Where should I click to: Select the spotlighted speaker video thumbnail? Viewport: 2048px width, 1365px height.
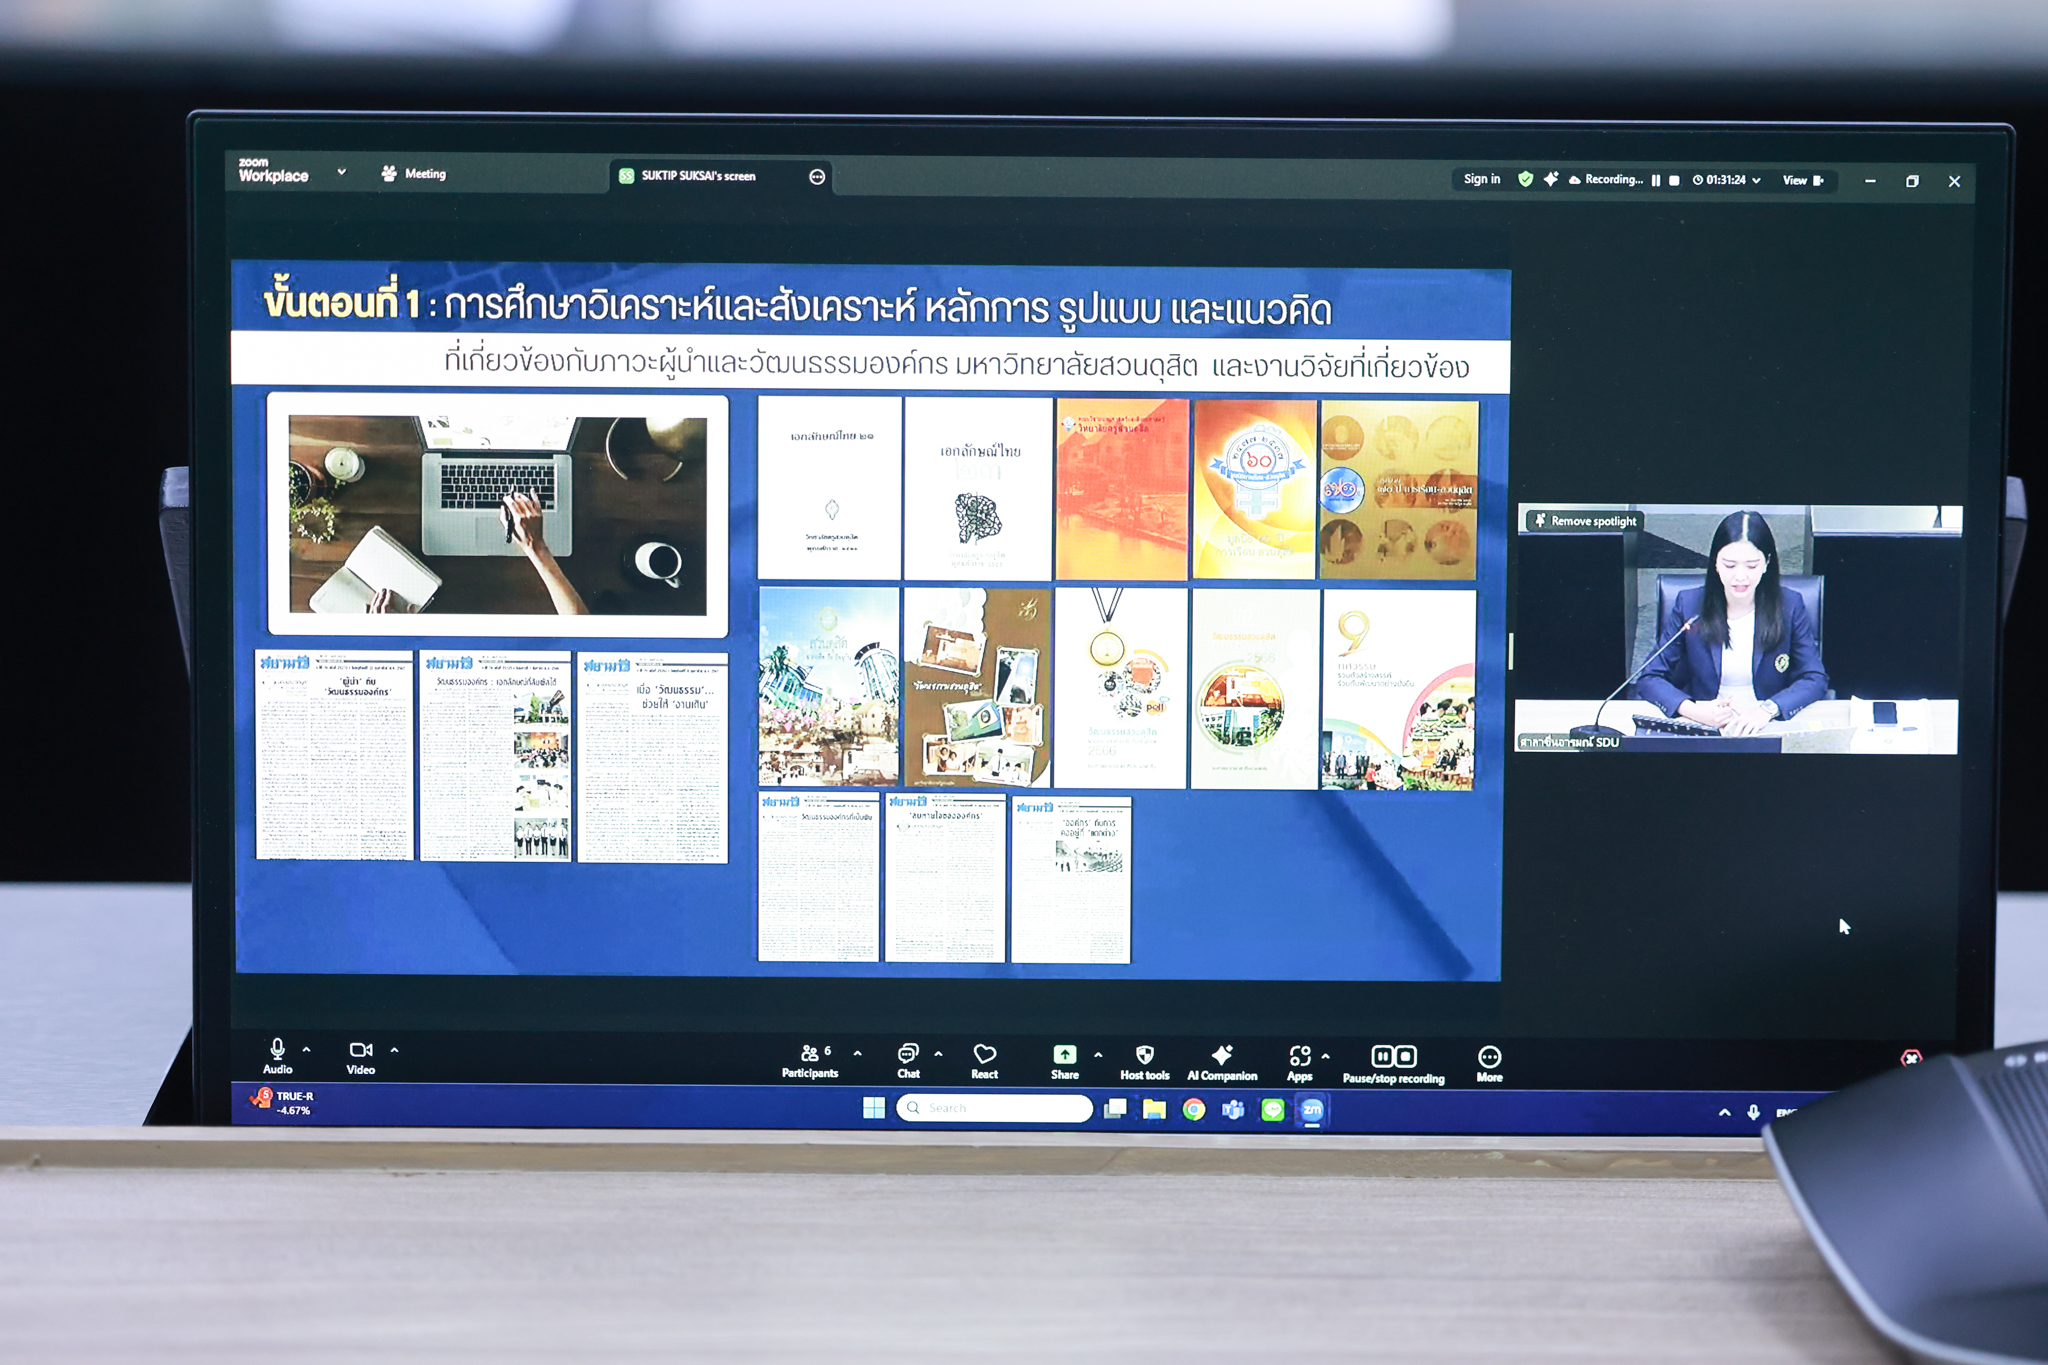tap(1738, 629)
